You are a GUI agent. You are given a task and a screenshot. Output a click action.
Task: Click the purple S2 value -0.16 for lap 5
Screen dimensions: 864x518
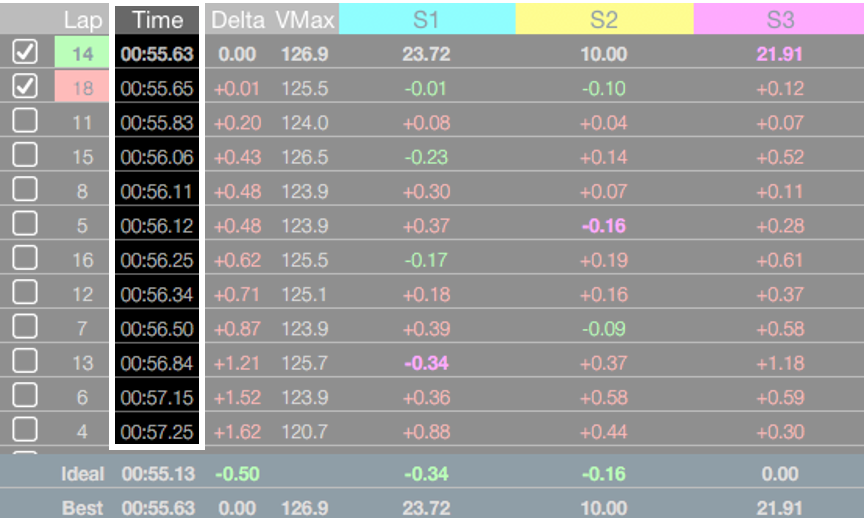point(604,225)
